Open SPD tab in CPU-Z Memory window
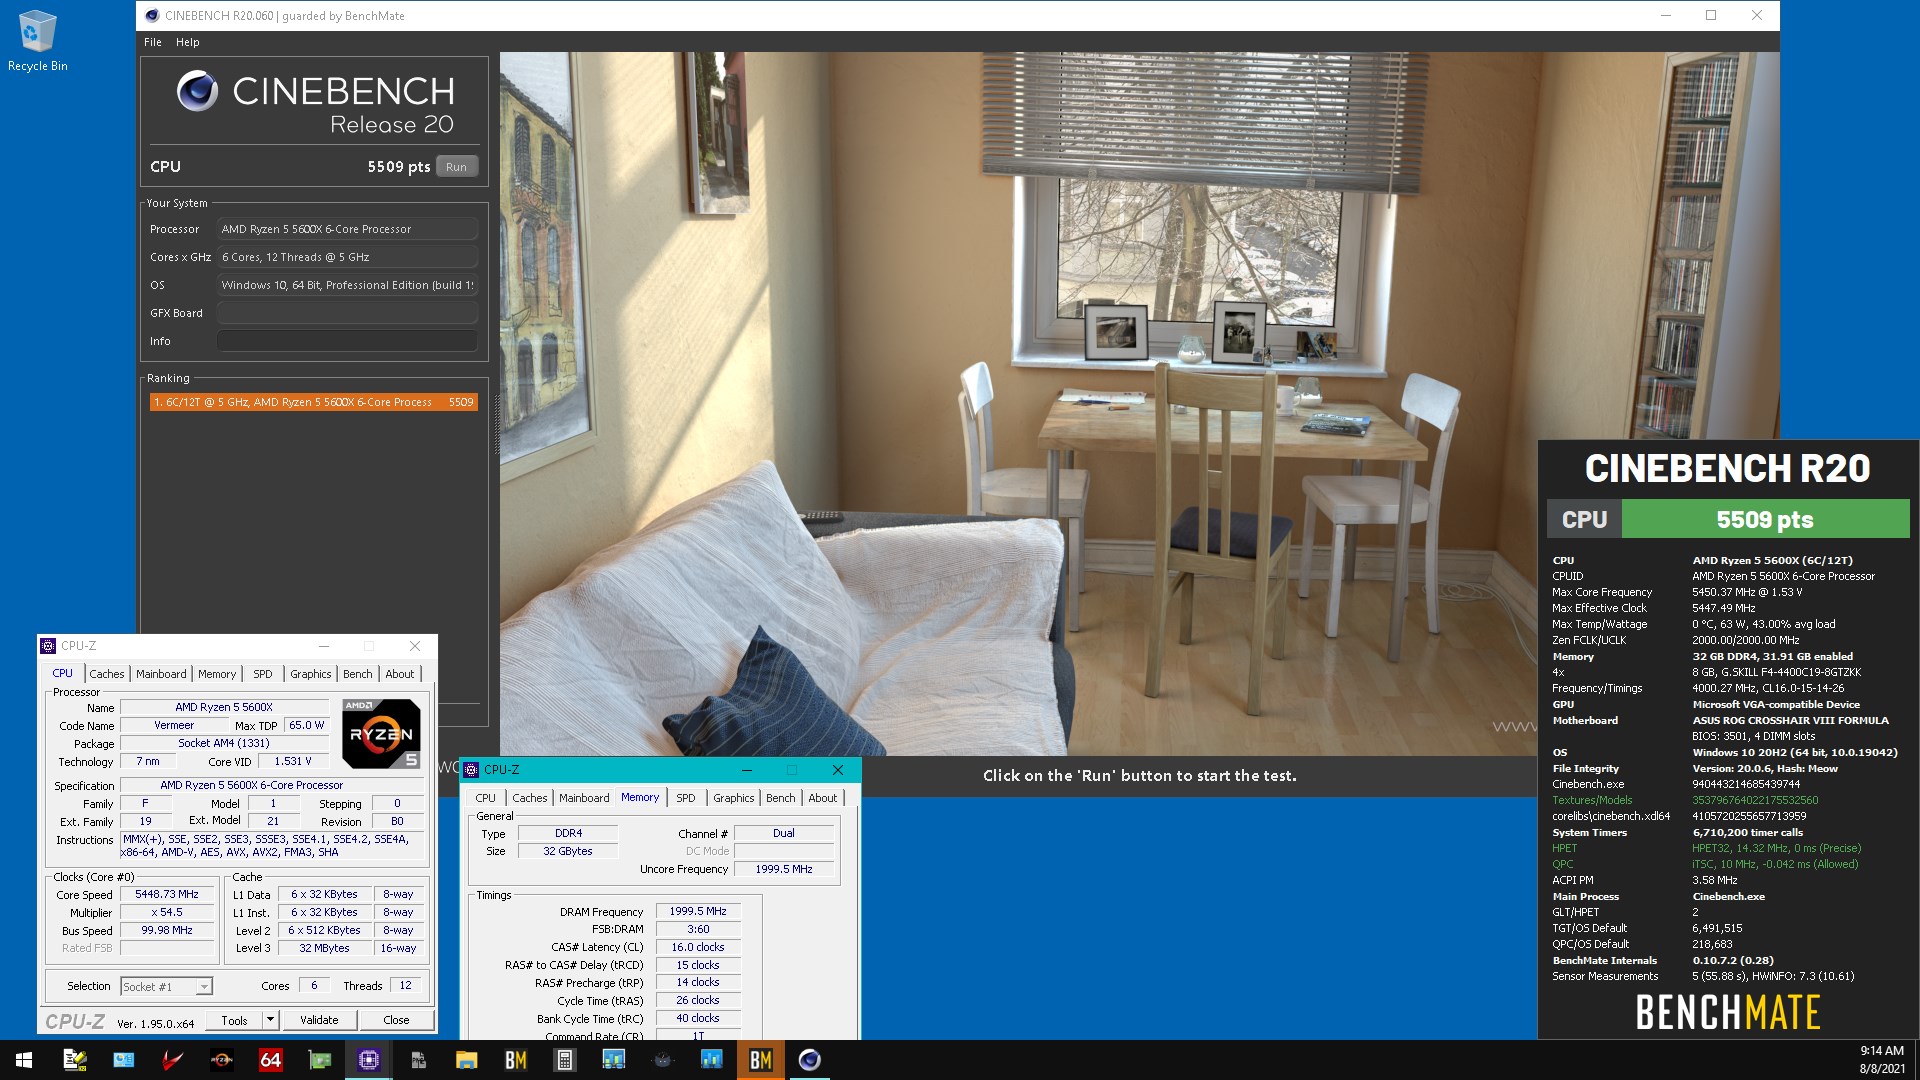Image resolution: width=1920 pixels, height=1080 pixels. [x=686, y=798]
